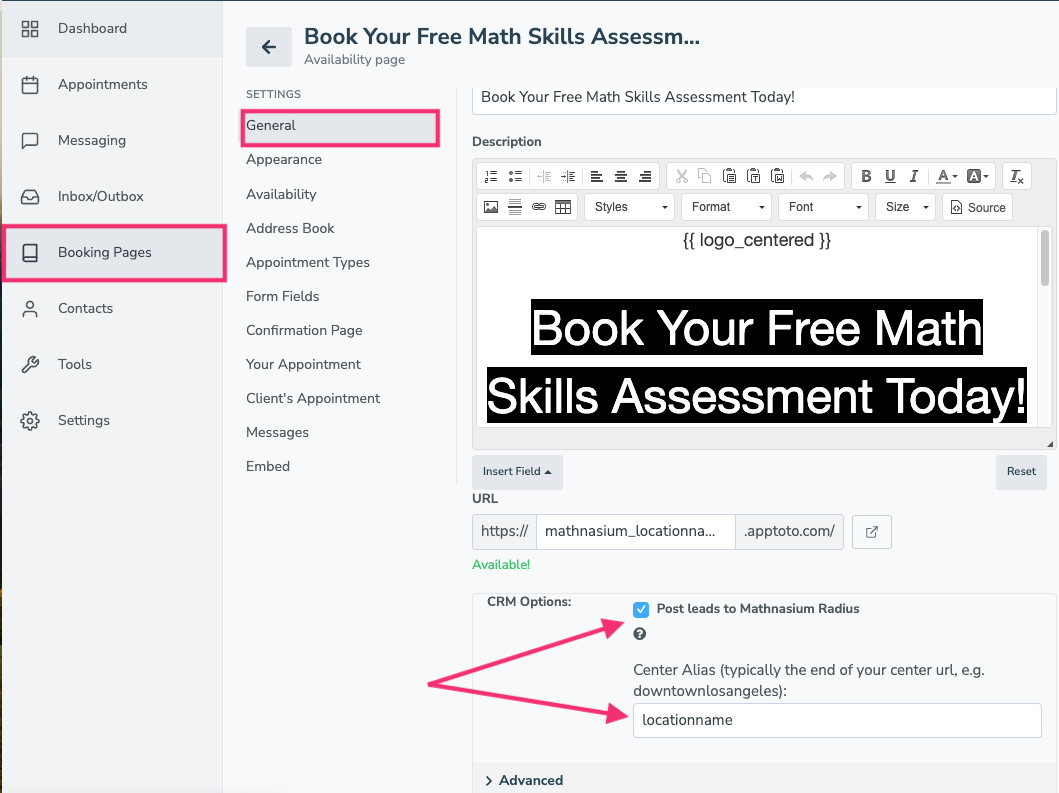
Task: Insert a horizontal line
Action: click(515, 207)
